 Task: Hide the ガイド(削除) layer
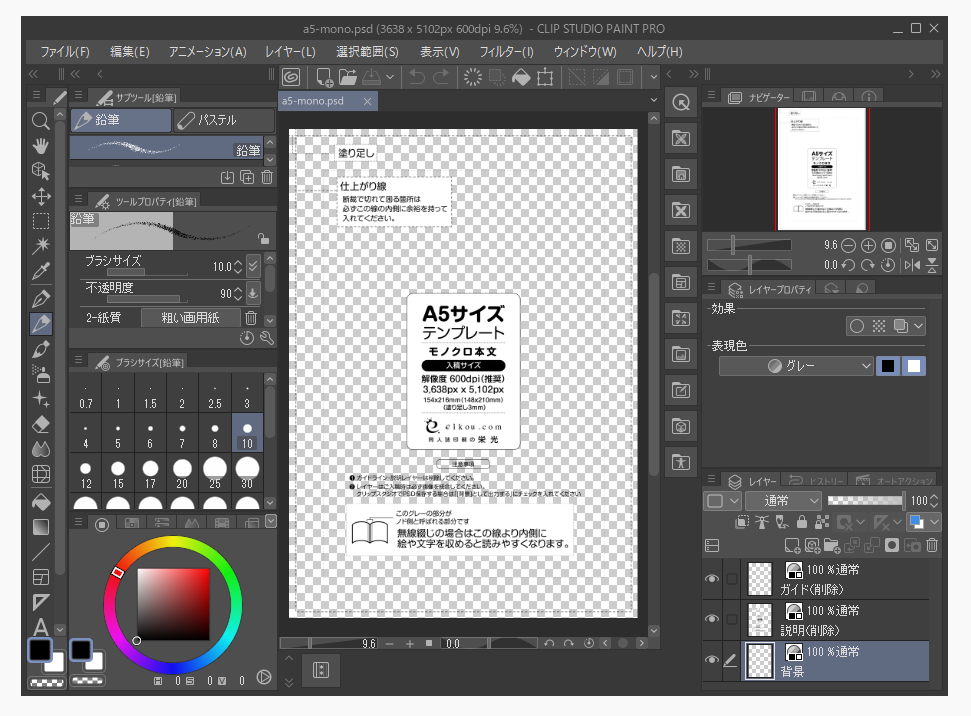point(712,578)
